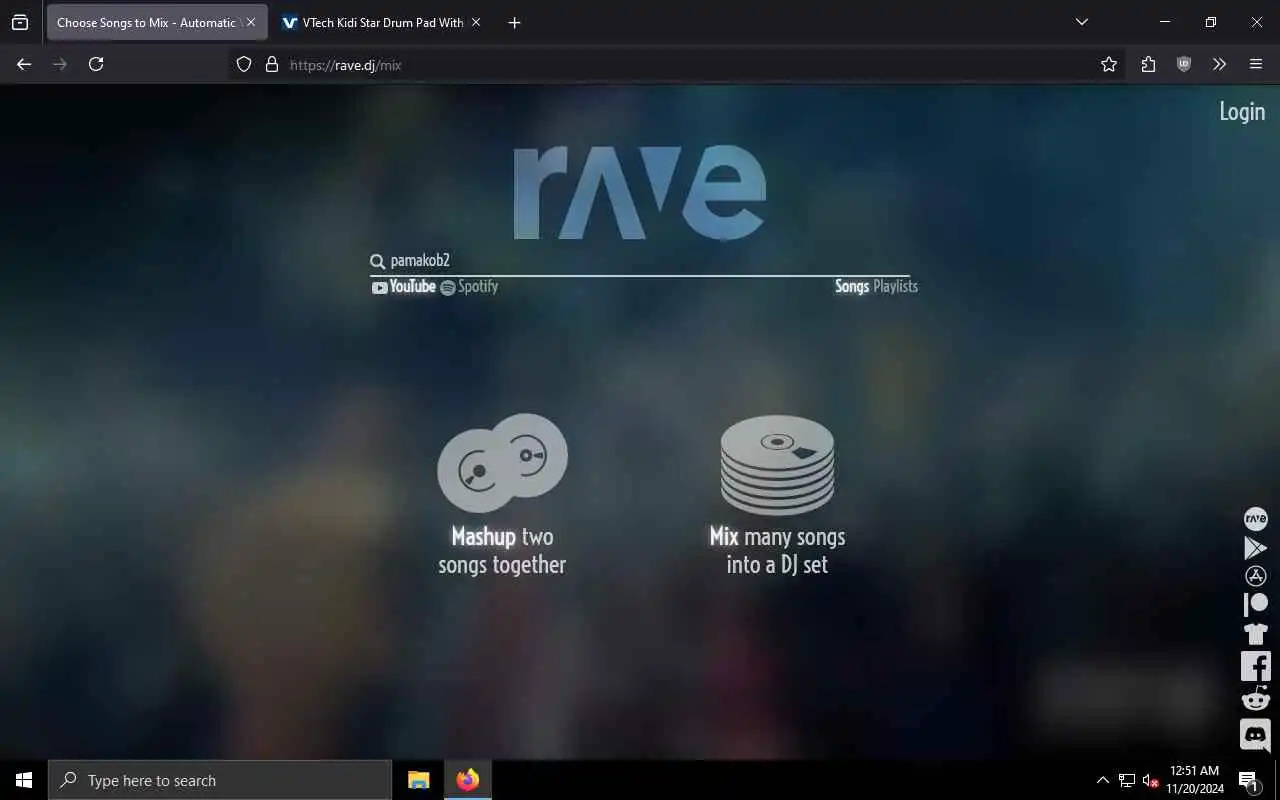Screen dimensions: 1280x800
Task: Open the notification center icon
Action: (x=1248, y=781)
